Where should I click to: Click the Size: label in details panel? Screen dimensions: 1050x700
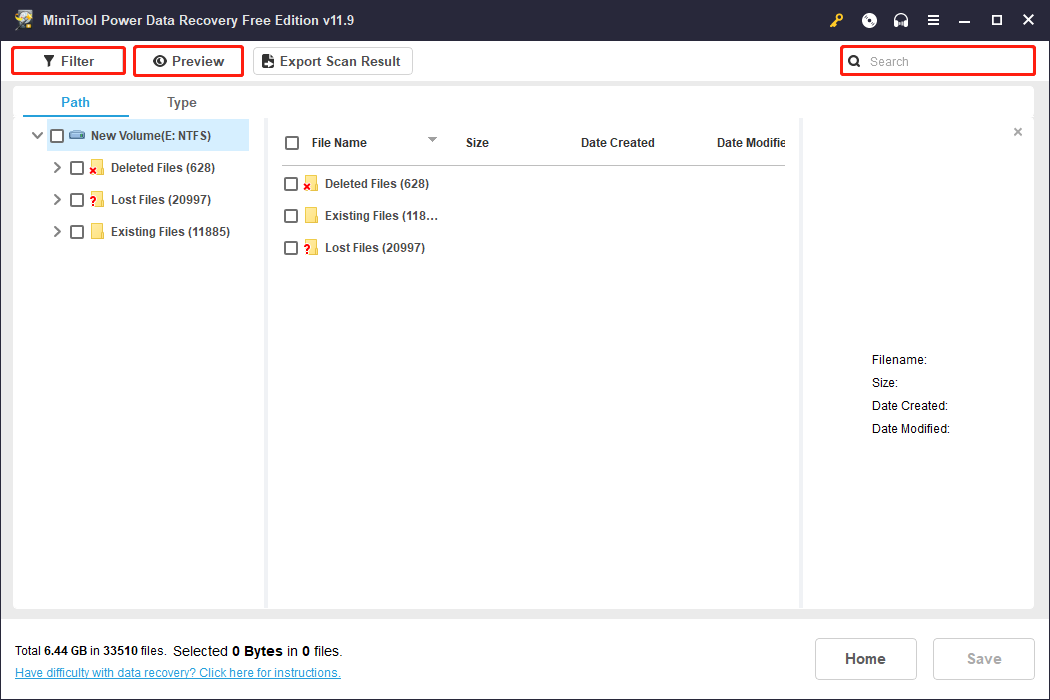885,382
